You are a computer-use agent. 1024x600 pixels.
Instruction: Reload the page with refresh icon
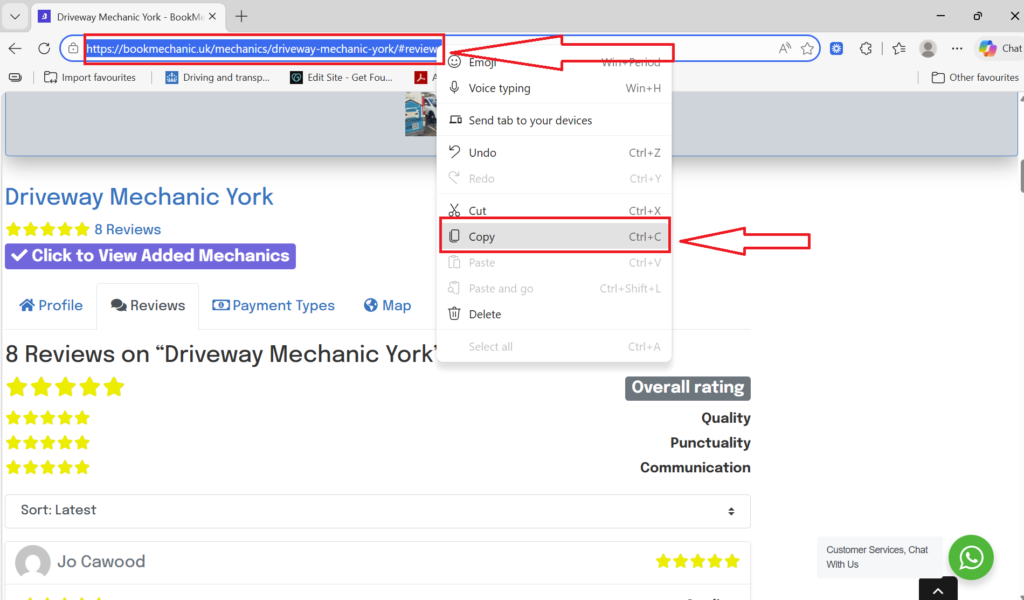[x=44, y=48]
